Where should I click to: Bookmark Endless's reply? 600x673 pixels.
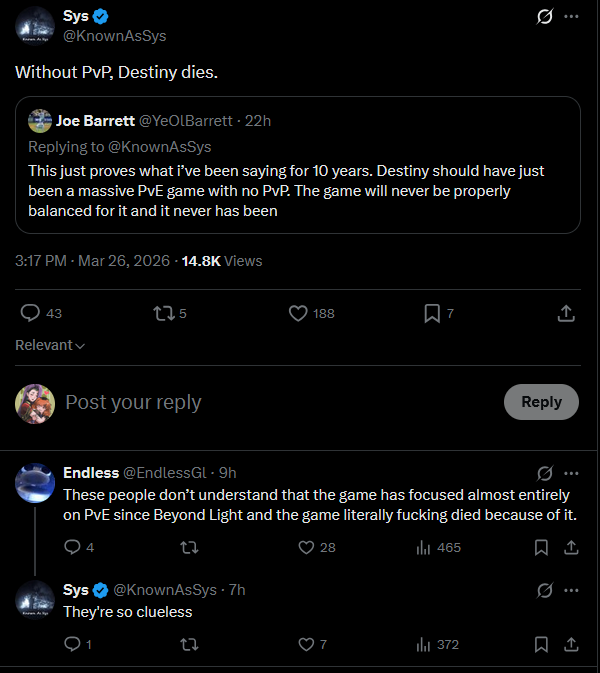[x=541, y=547]
